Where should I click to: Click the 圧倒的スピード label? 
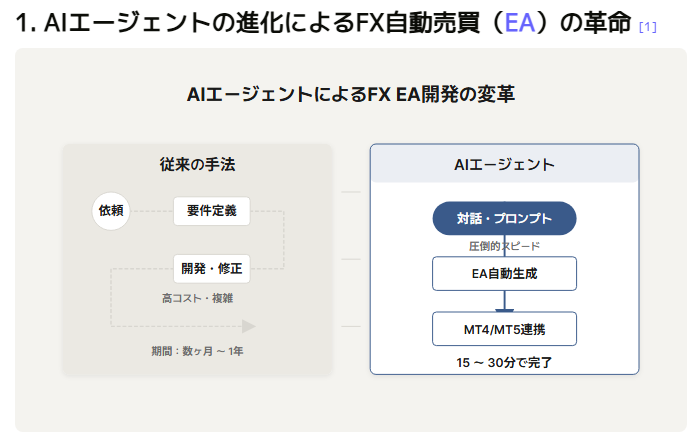click(x=504, y=246)
